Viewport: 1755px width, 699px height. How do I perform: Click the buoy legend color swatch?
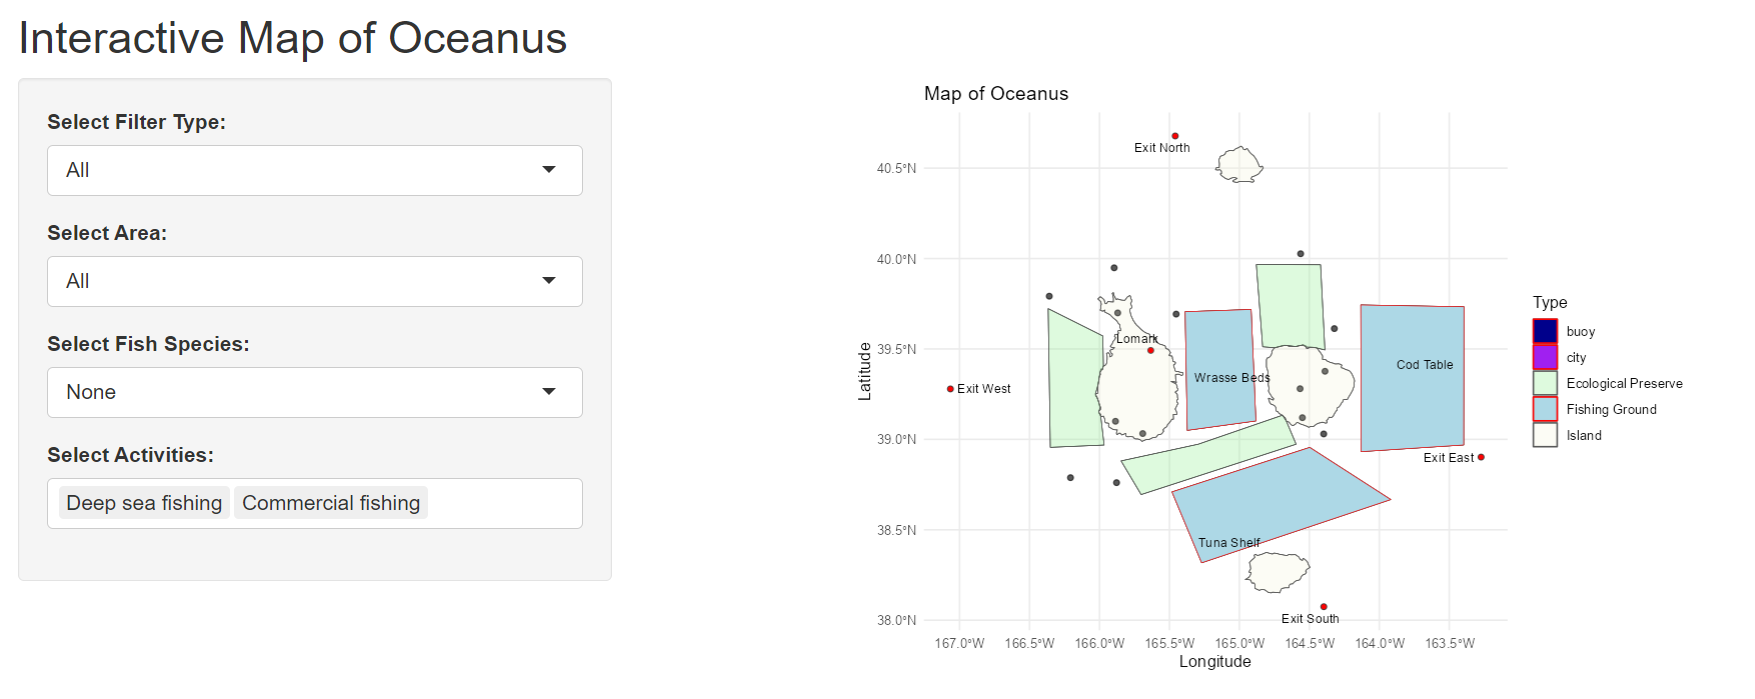(1545, 331)
